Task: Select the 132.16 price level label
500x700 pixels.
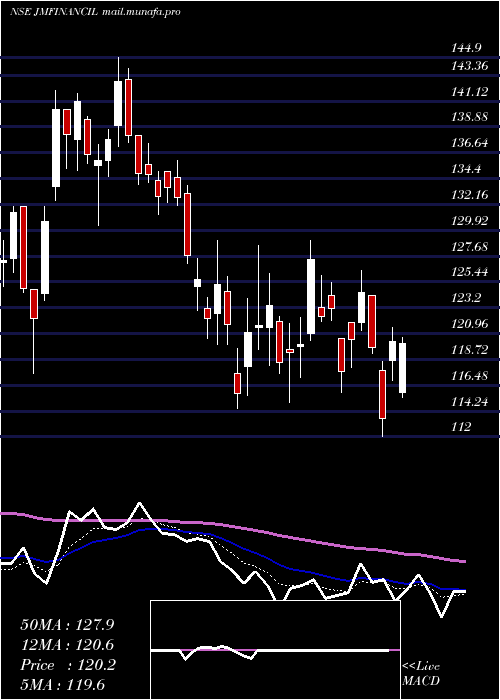Action: (469, 195)
